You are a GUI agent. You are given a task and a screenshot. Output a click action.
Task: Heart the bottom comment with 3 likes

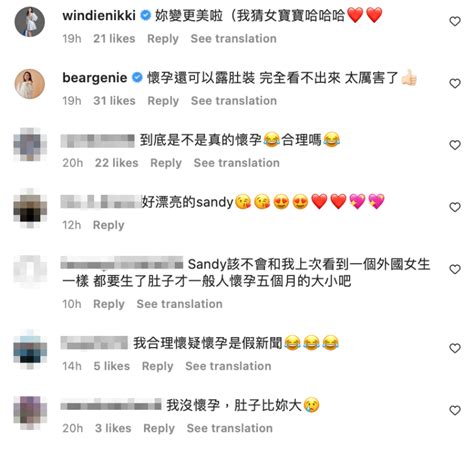[455, 410]
